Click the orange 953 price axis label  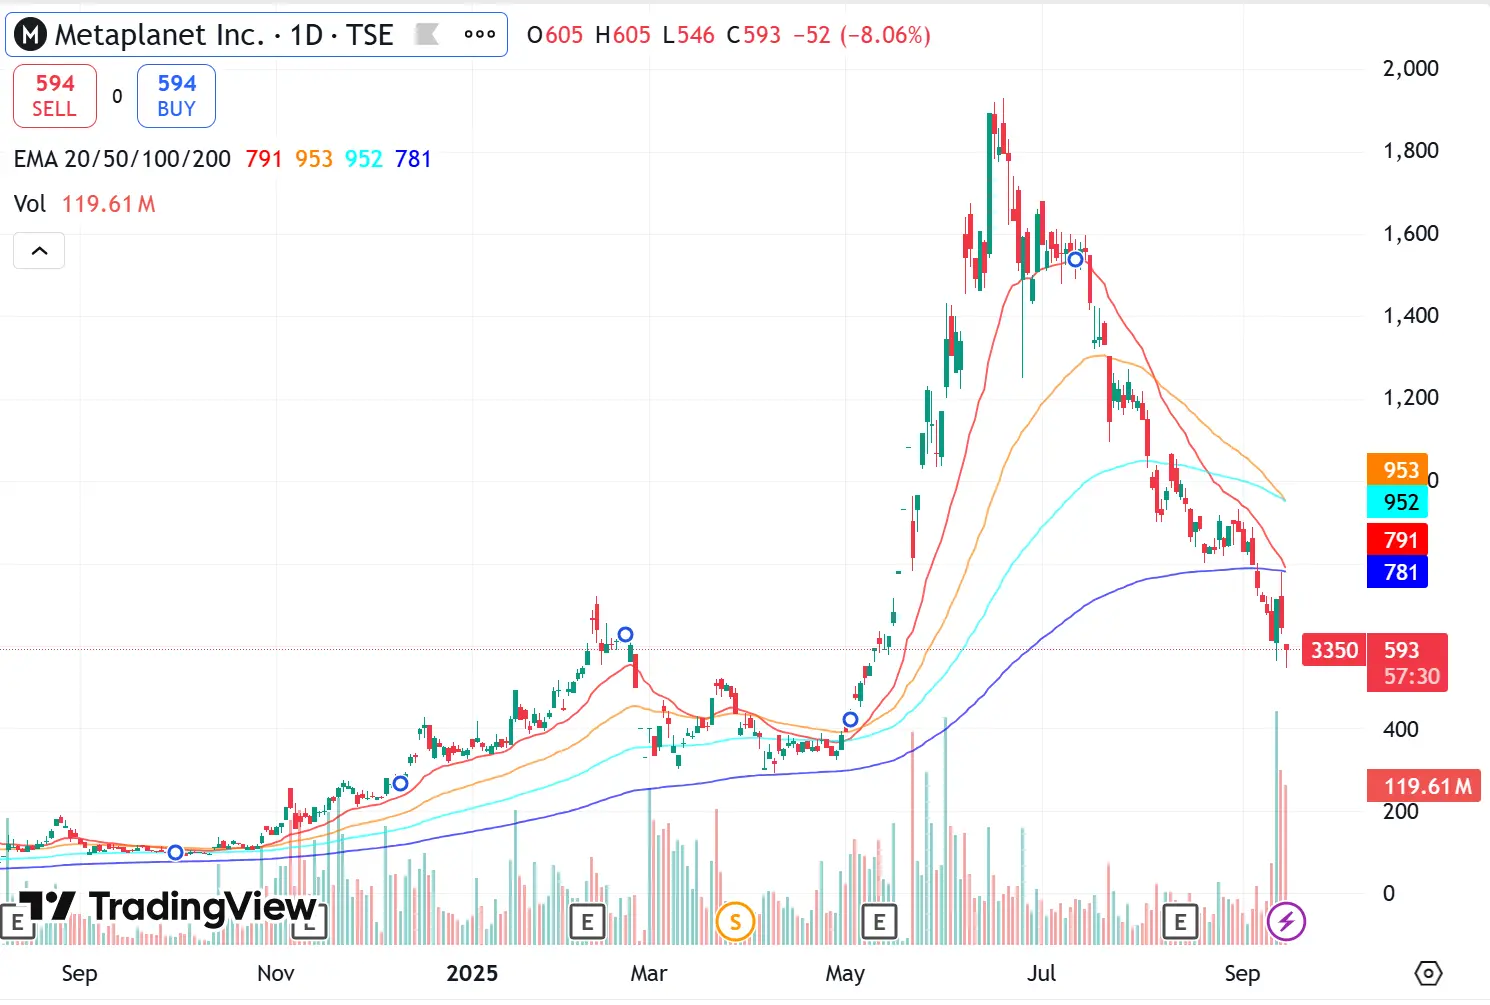1397,470
